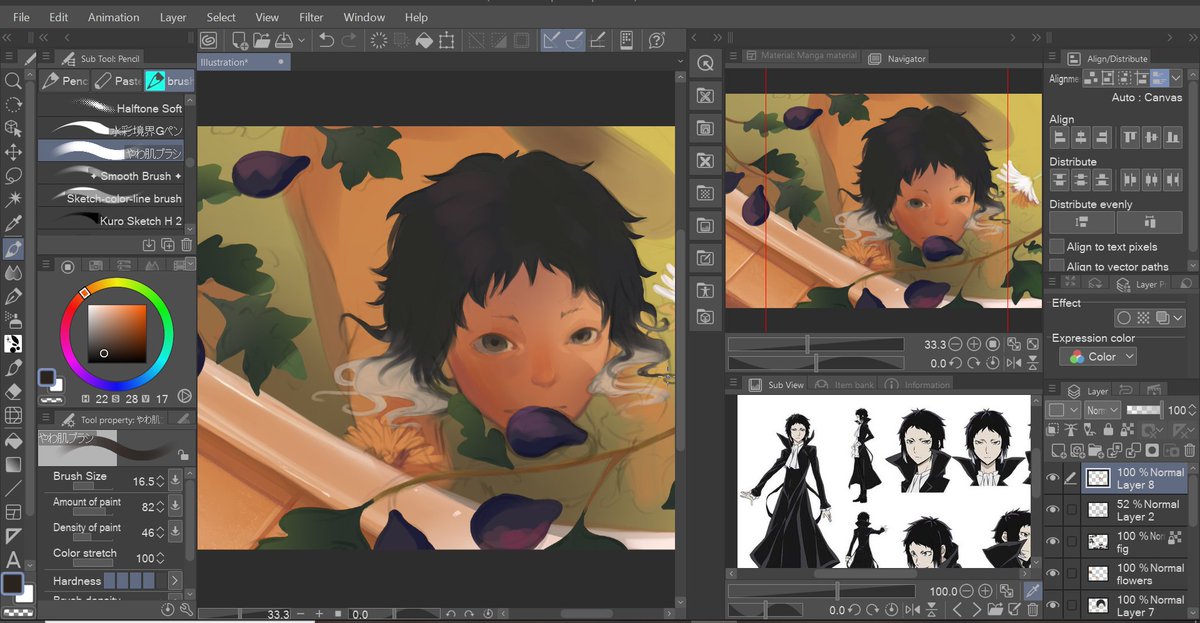Toggle visibility of fig layer

point(1052,542)
